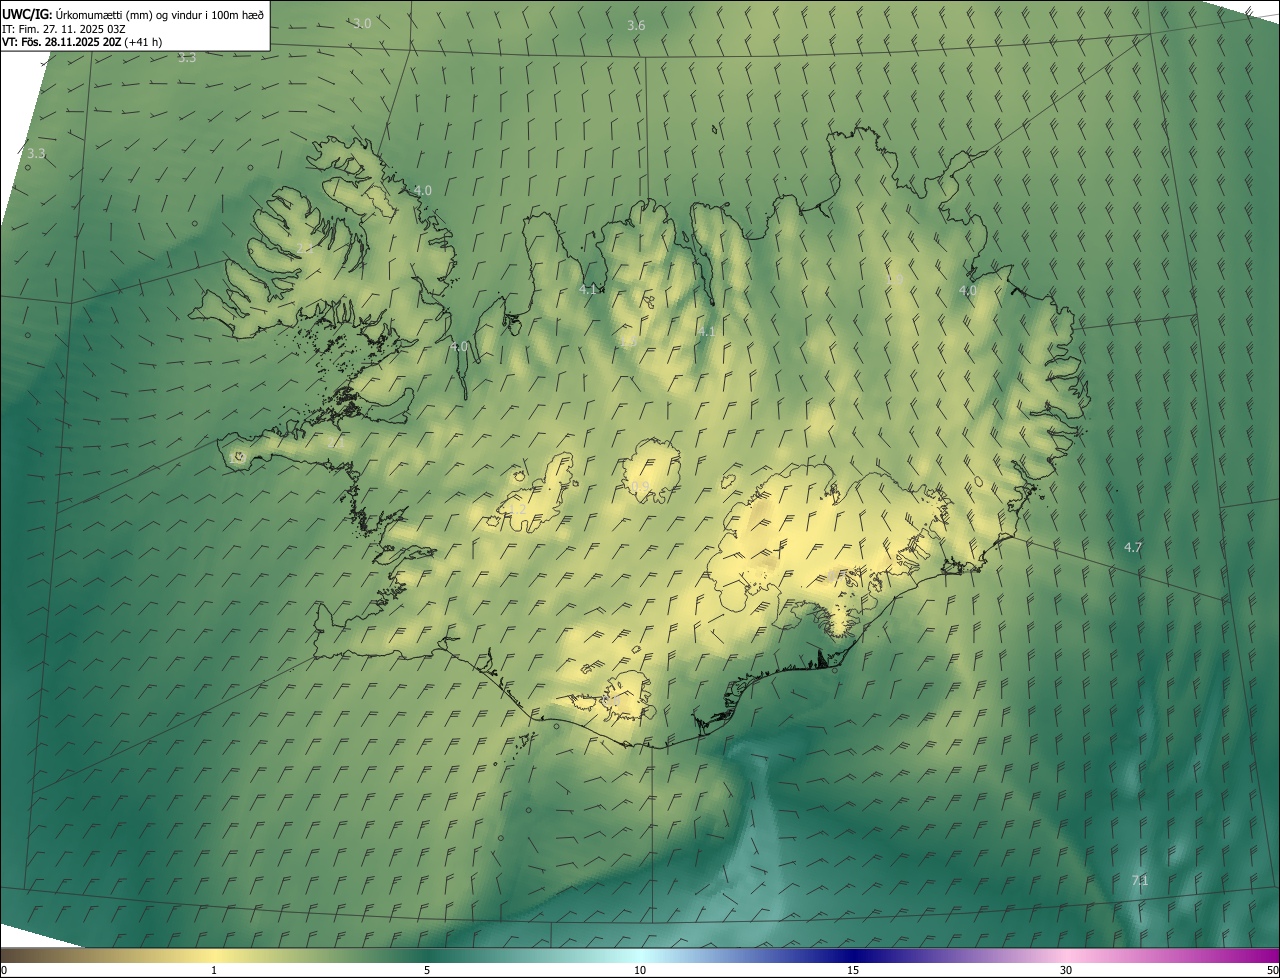
Task: Pick the pale cyan colour above tick 10
Action: click(640, 955)
